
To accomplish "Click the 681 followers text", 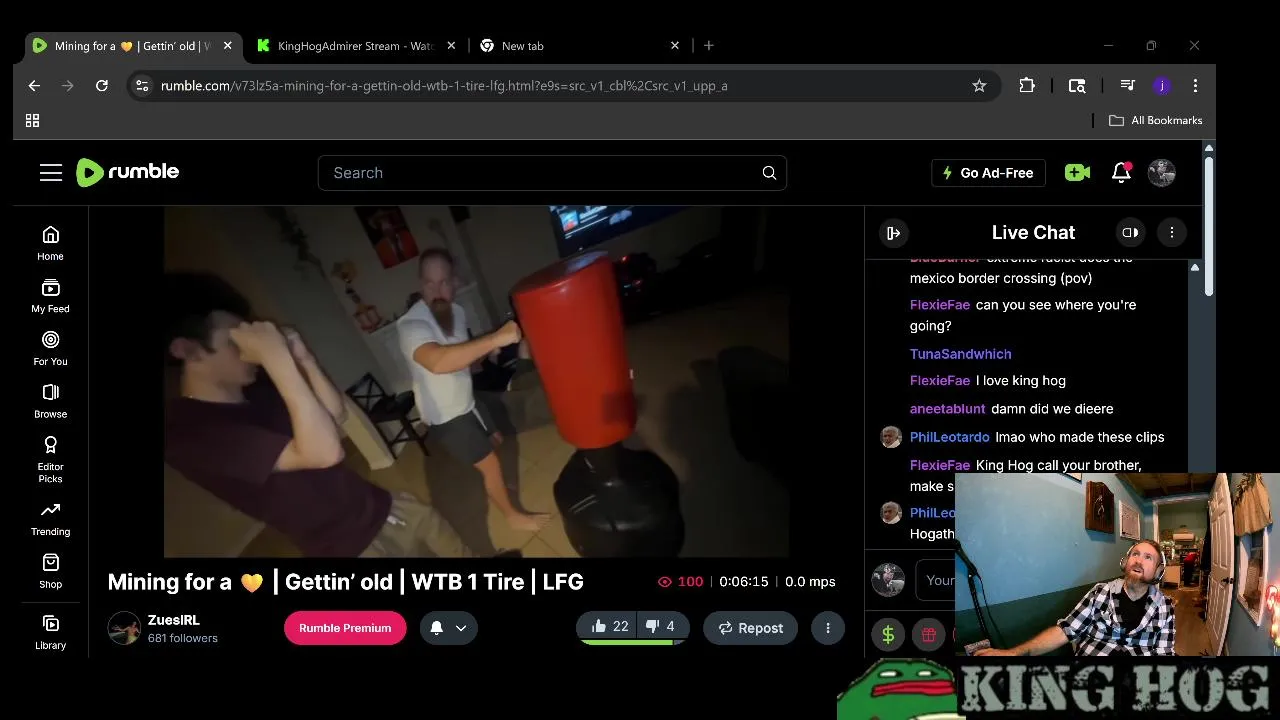I will pyautogui.click(x=183, y=638).
